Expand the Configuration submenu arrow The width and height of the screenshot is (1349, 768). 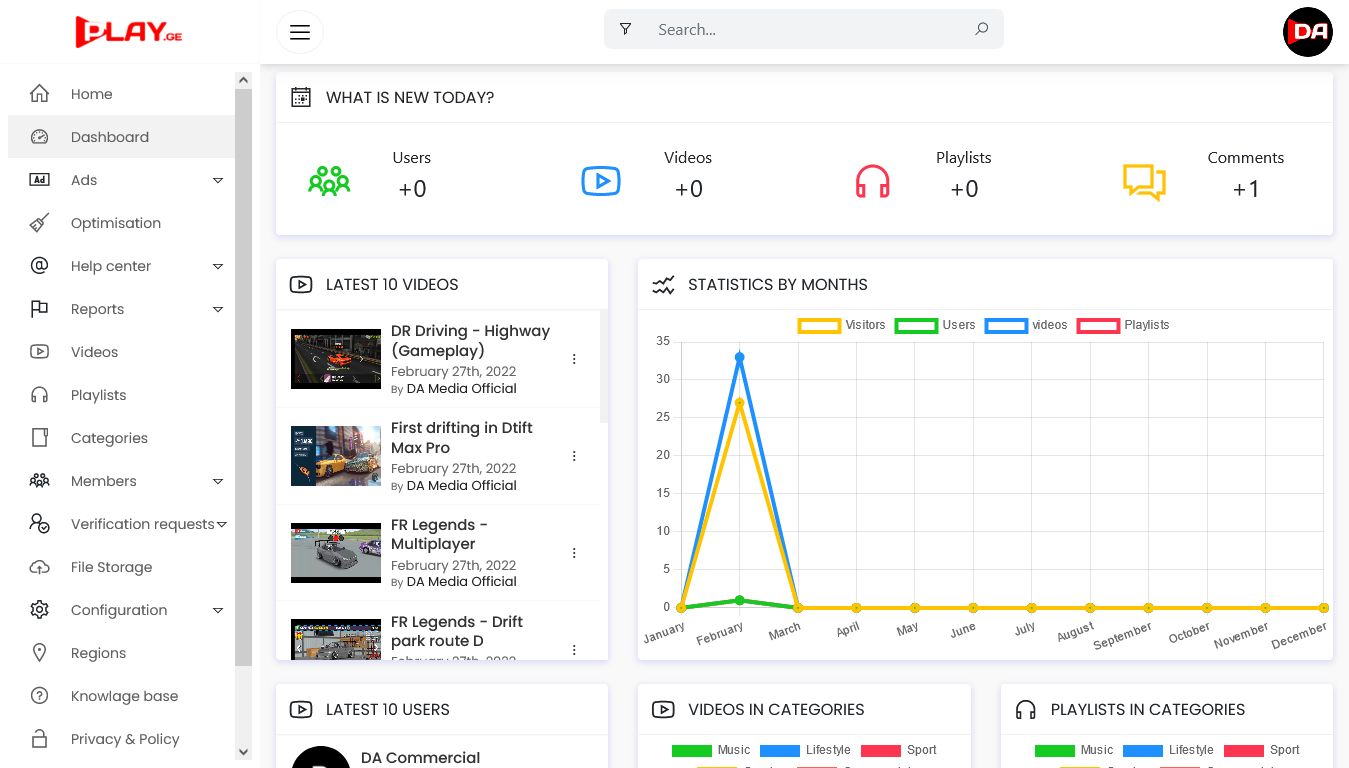click(x=218, y=610)
